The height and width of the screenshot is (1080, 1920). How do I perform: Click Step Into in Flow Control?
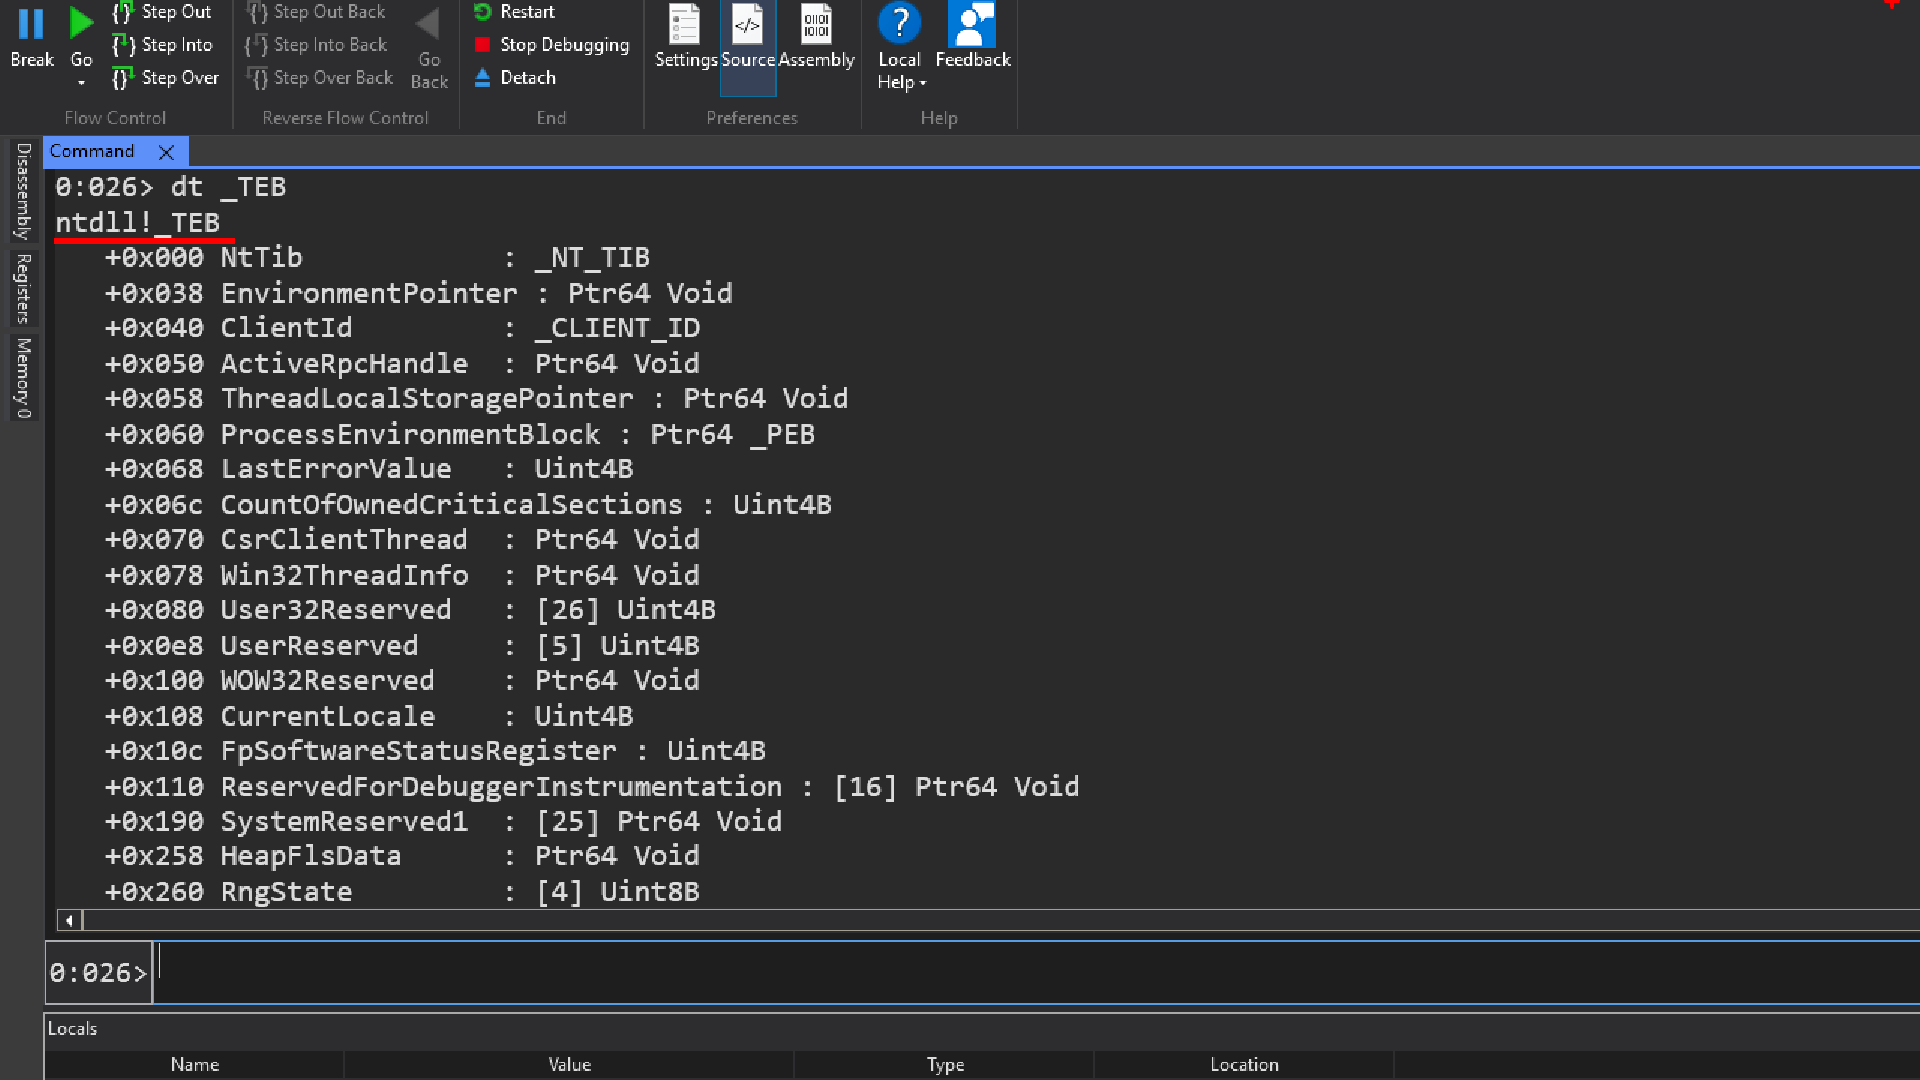163,45
